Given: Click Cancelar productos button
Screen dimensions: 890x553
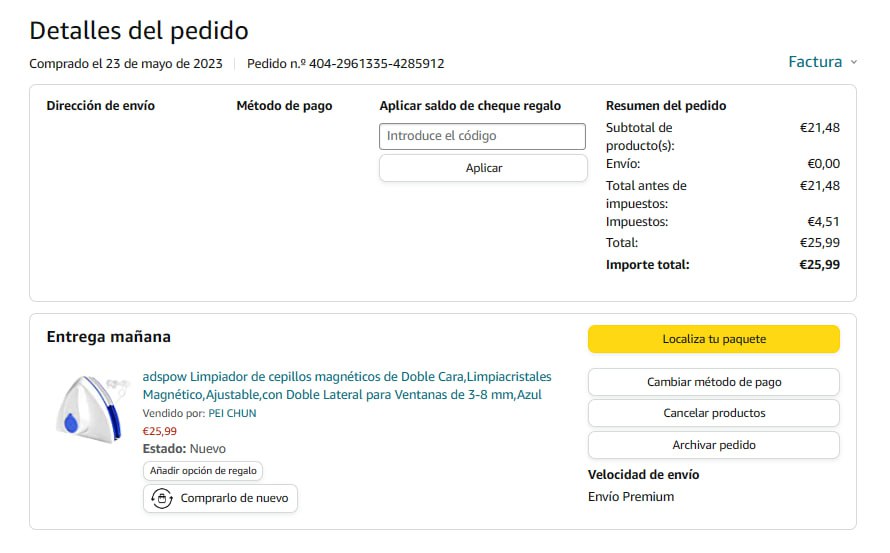Looking at the screenshot, I should 713,413.
